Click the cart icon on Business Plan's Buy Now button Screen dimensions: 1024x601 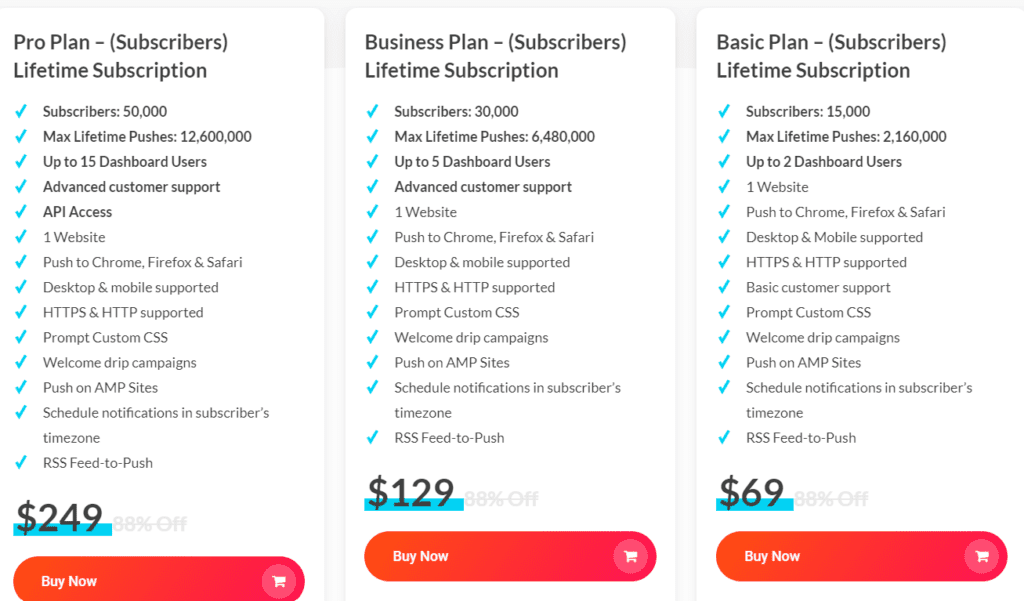[x=631, y=556]
